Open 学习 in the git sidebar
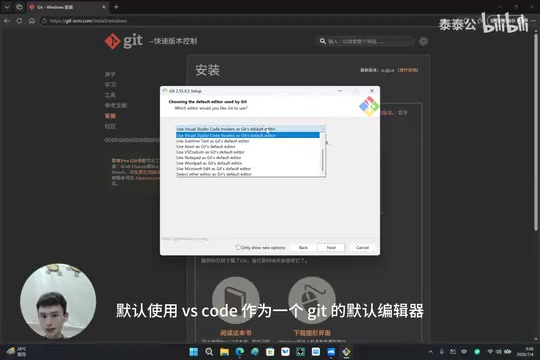The height and width of the screenshot is (360, 540). (110, 84)
